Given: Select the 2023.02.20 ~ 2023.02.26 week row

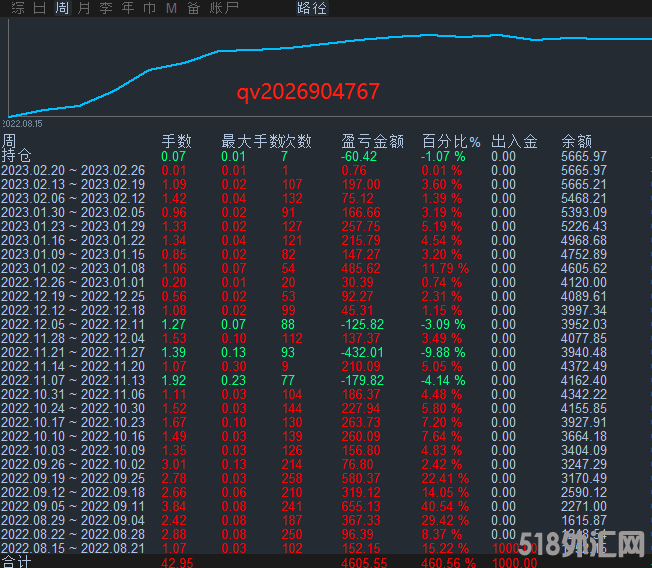Looking at the screenshot, I should tap(73, 170).
